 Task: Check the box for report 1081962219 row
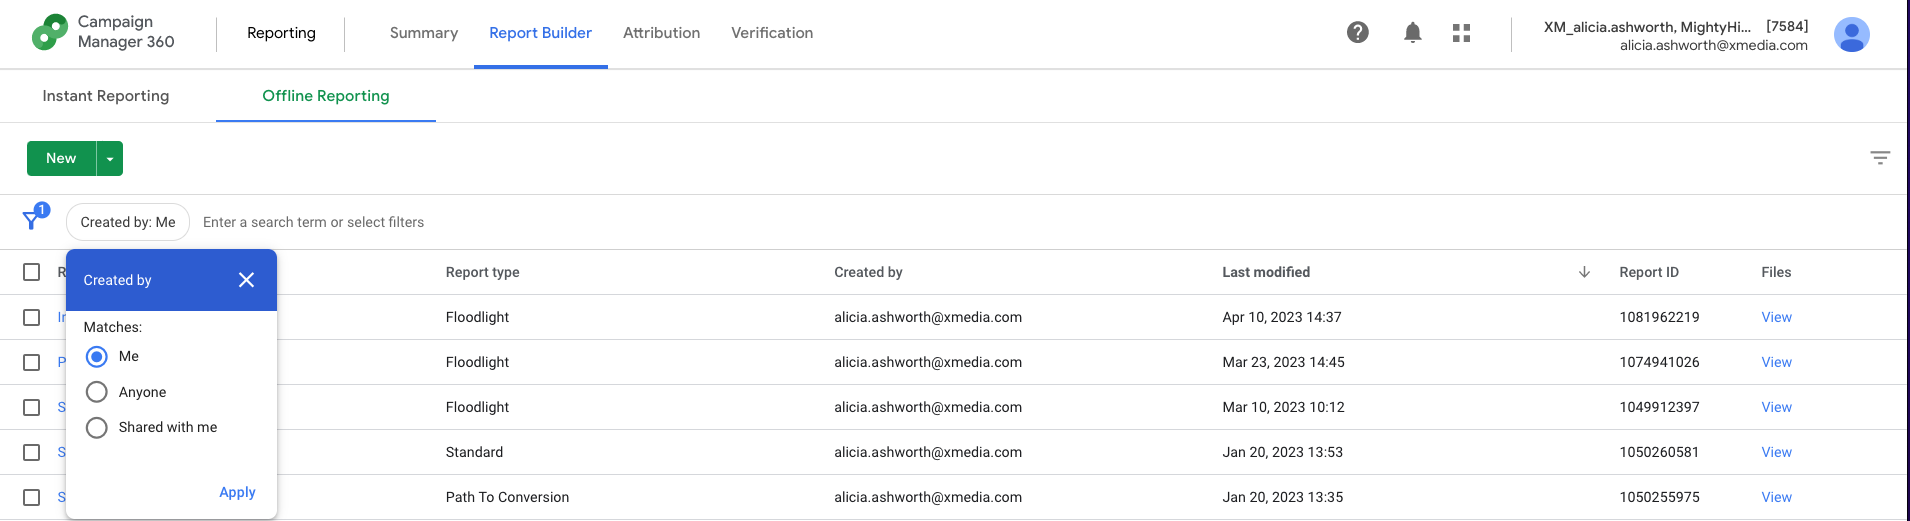[x=32, y=317]
